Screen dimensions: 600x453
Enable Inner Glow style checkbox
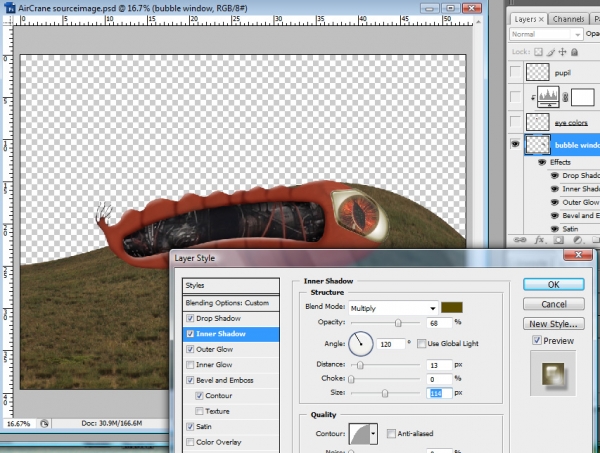tap(190, 365)
